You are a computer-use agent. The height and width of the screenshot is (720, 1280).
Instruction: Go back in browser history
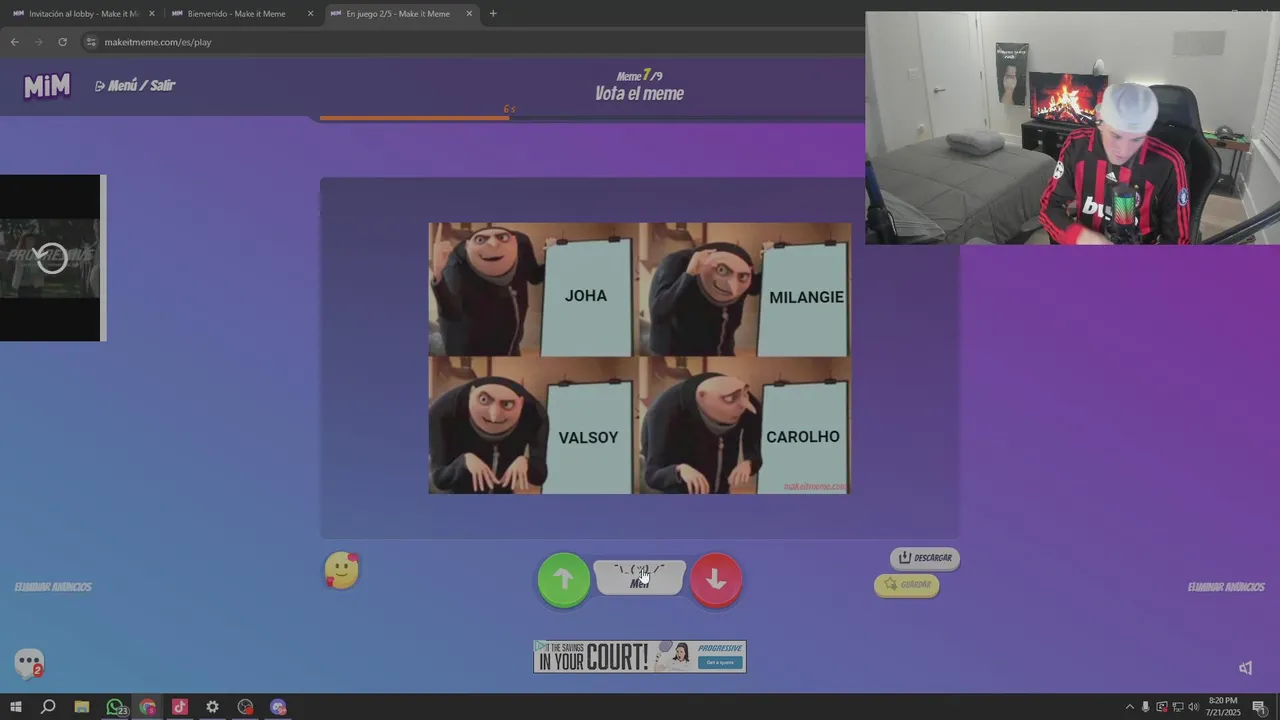(x=14, y=42)
